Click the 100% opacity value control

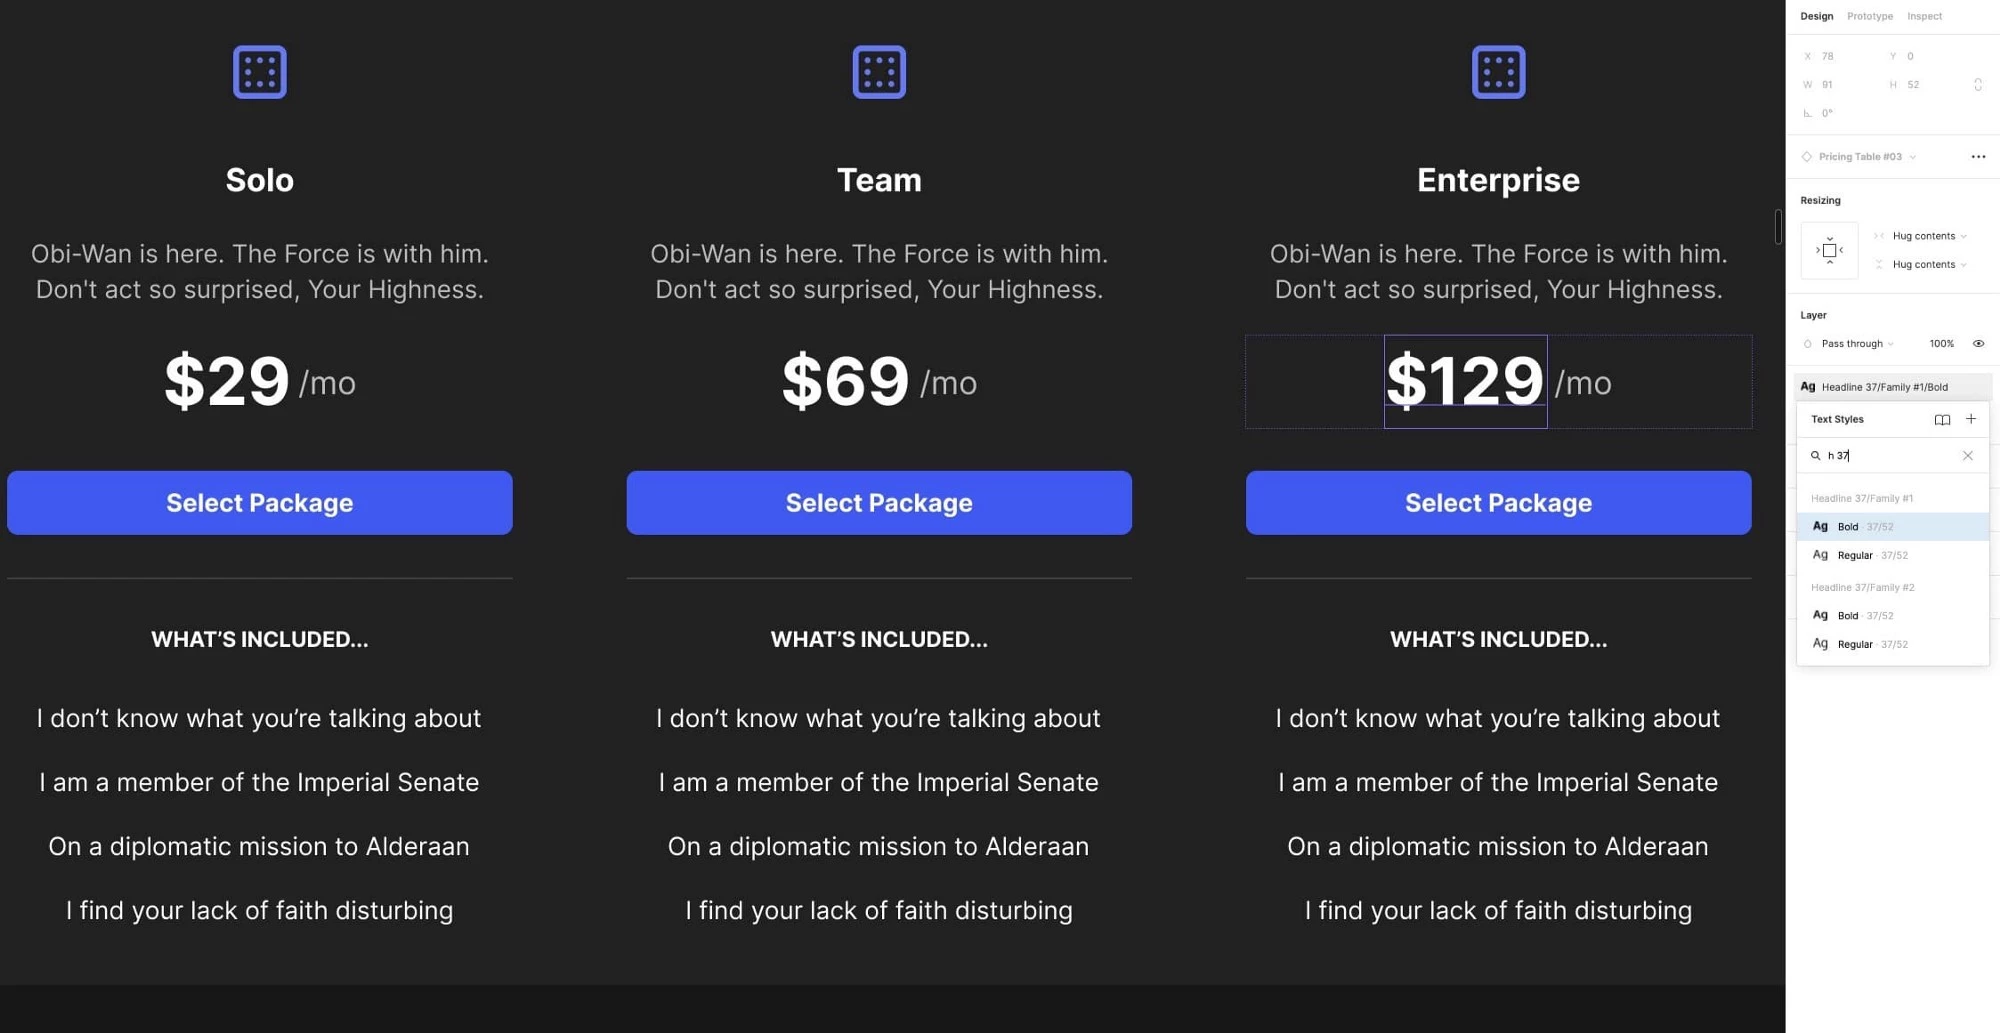pyautogui.click(x=1942, y=343)
